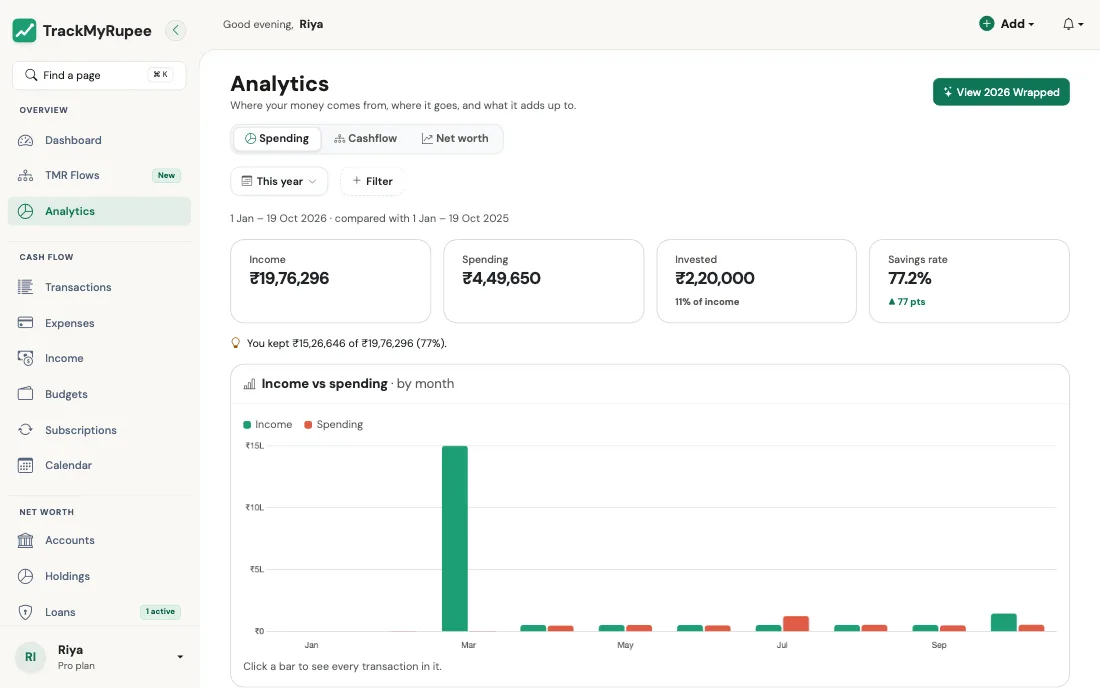Click the Loans shield icon
The height and width of the screenshot is (688, 1100).
click(x=25, y=612)
